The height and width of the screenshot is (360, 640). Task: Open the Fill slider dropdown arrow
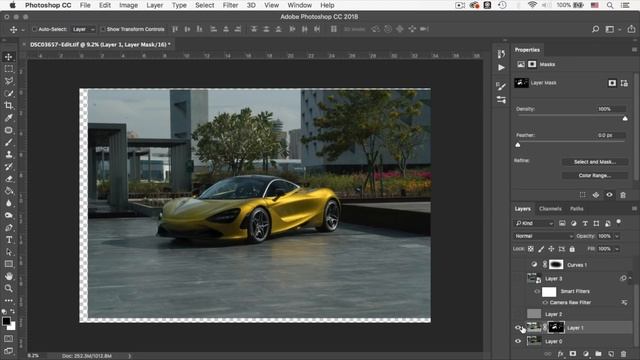pyautogui.click(x=617, y=249)
